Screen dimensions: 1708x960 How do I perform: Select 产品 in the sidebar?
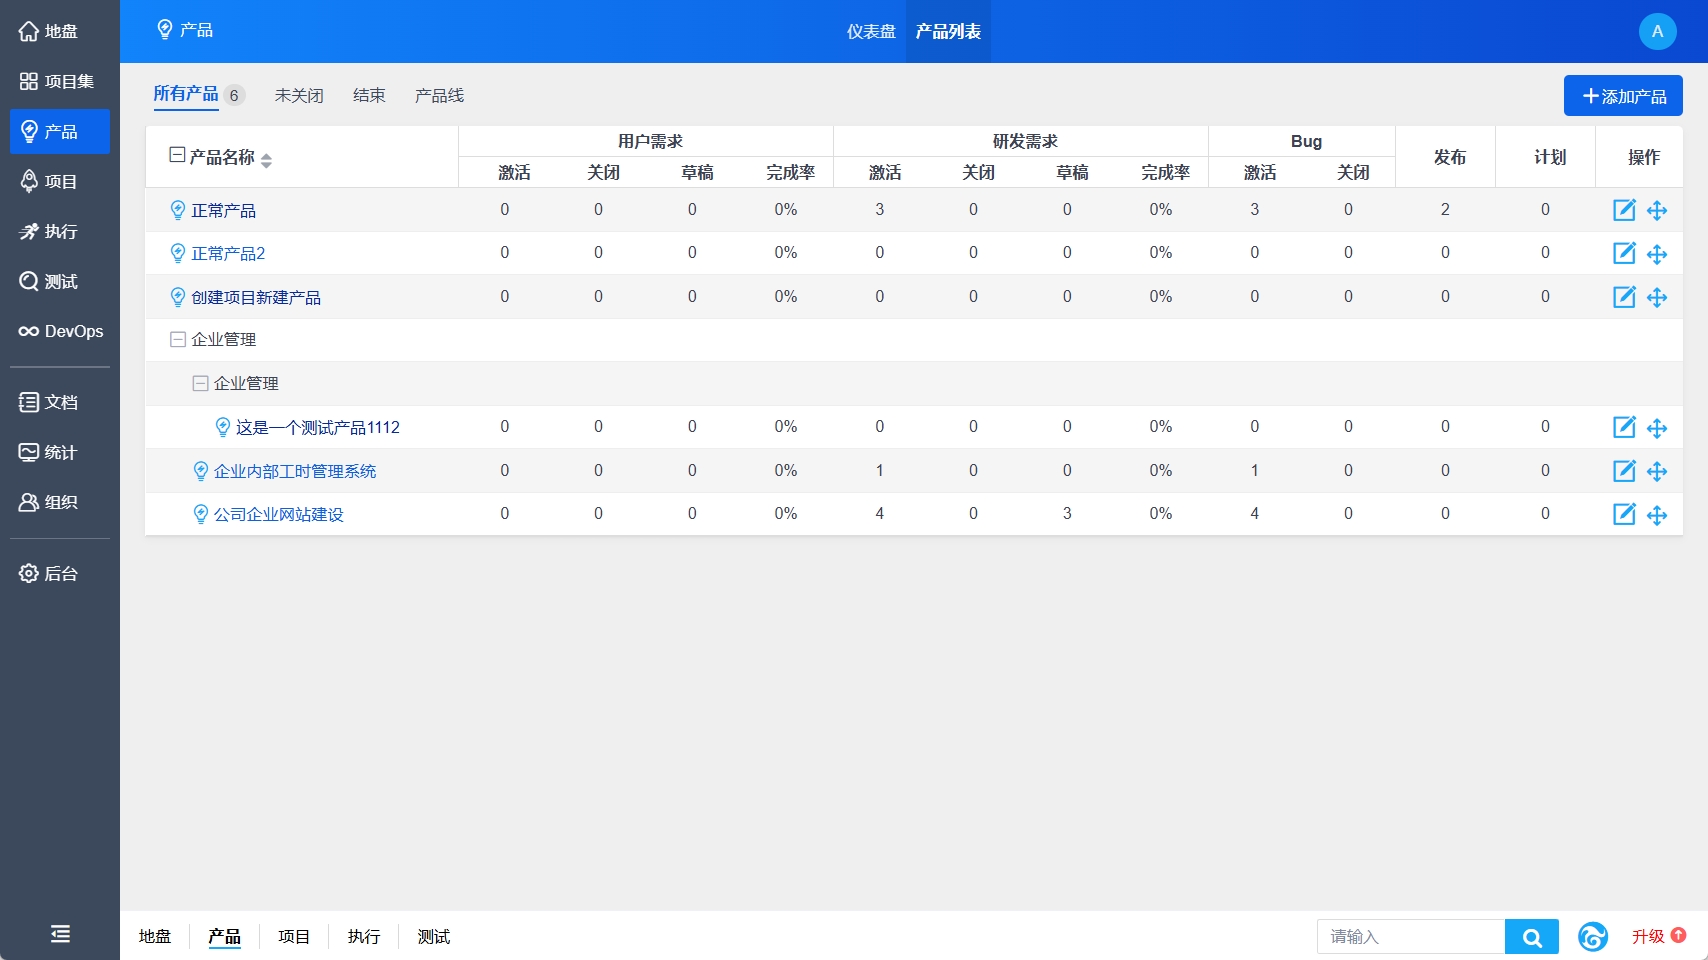pyautogui.click(x=60, y=131)
